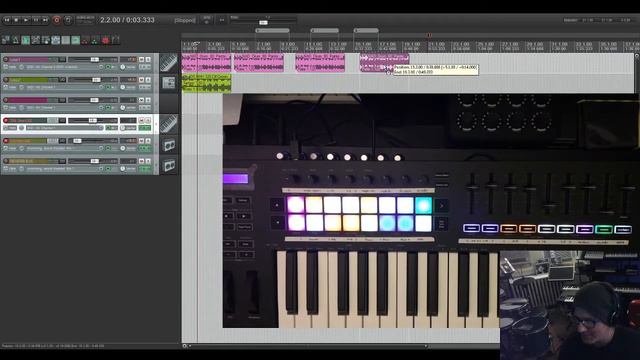Click the dark red ninth toolbar icon
640x360 pixels.
(86, 40)
